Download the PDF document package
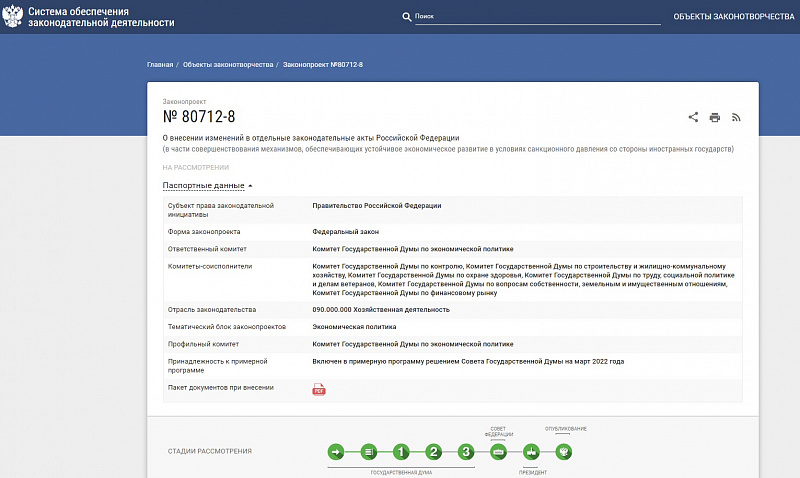Screen dimensions: 800x478 [319, 389]
